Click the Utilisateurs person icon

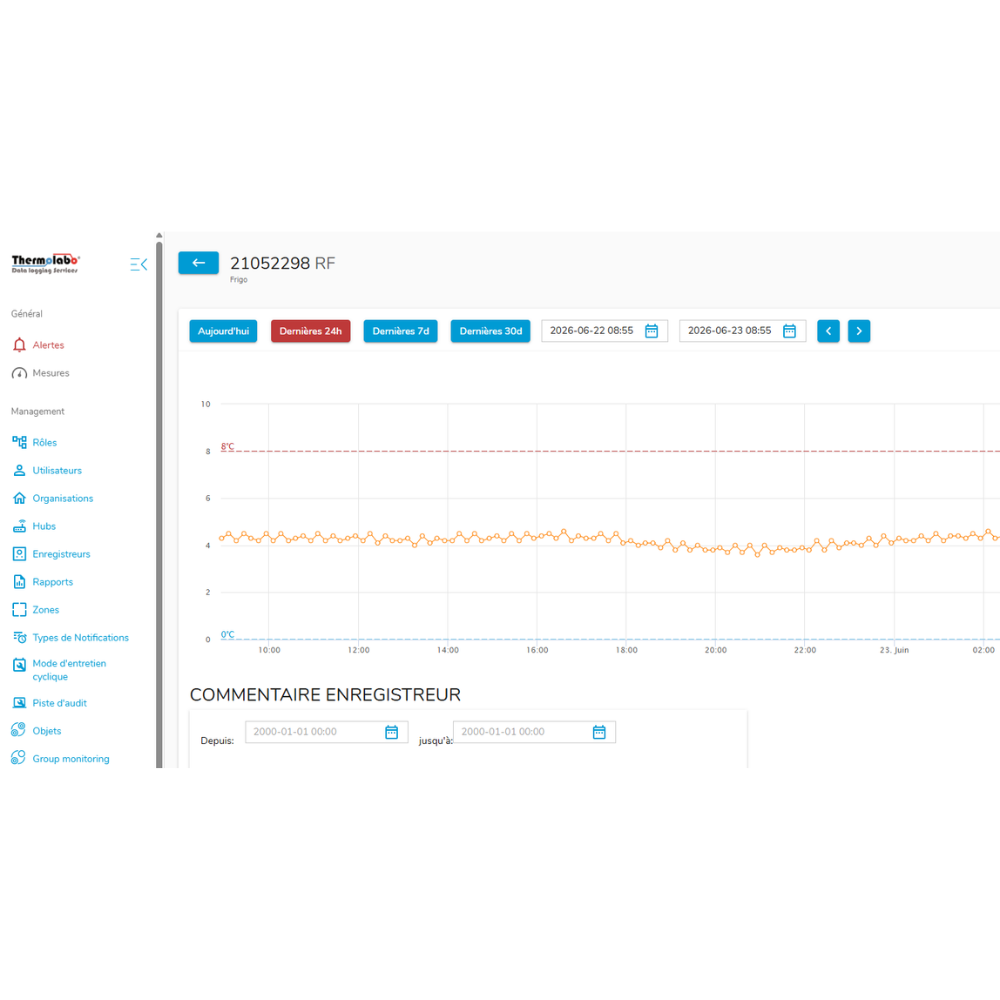pos(19,471)
